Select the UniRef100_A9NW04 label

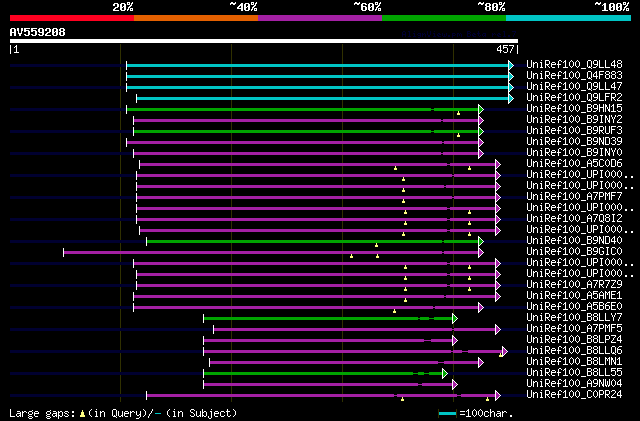click(x=574, y=384)
